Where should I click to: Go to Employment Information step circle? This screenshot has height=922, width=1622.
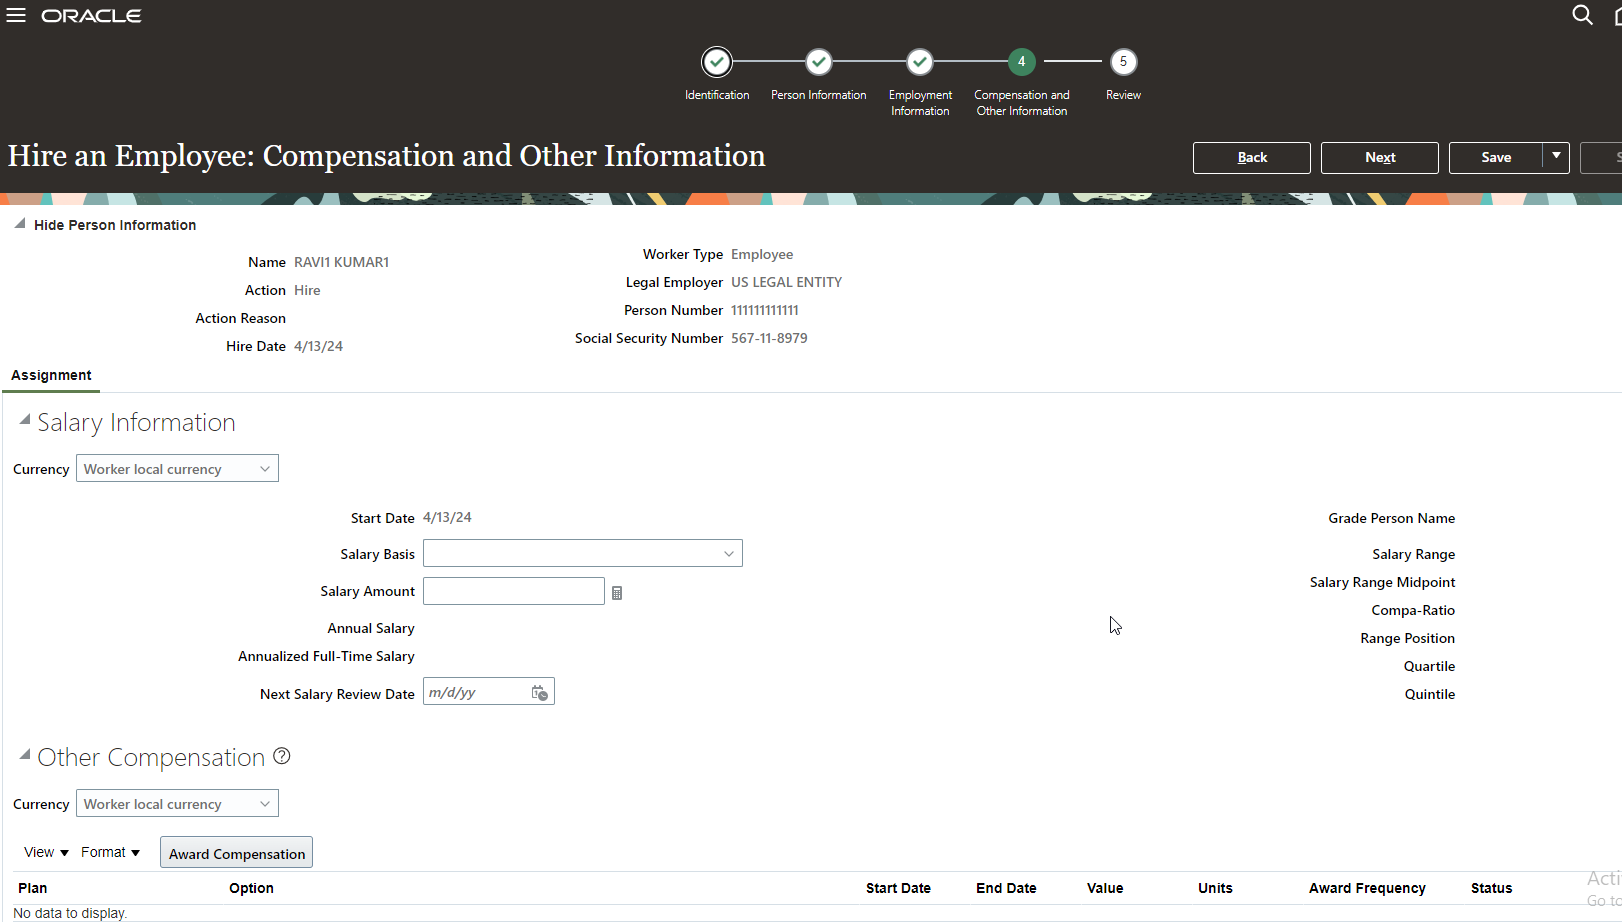pyautogui.click(x=920, y=62)
